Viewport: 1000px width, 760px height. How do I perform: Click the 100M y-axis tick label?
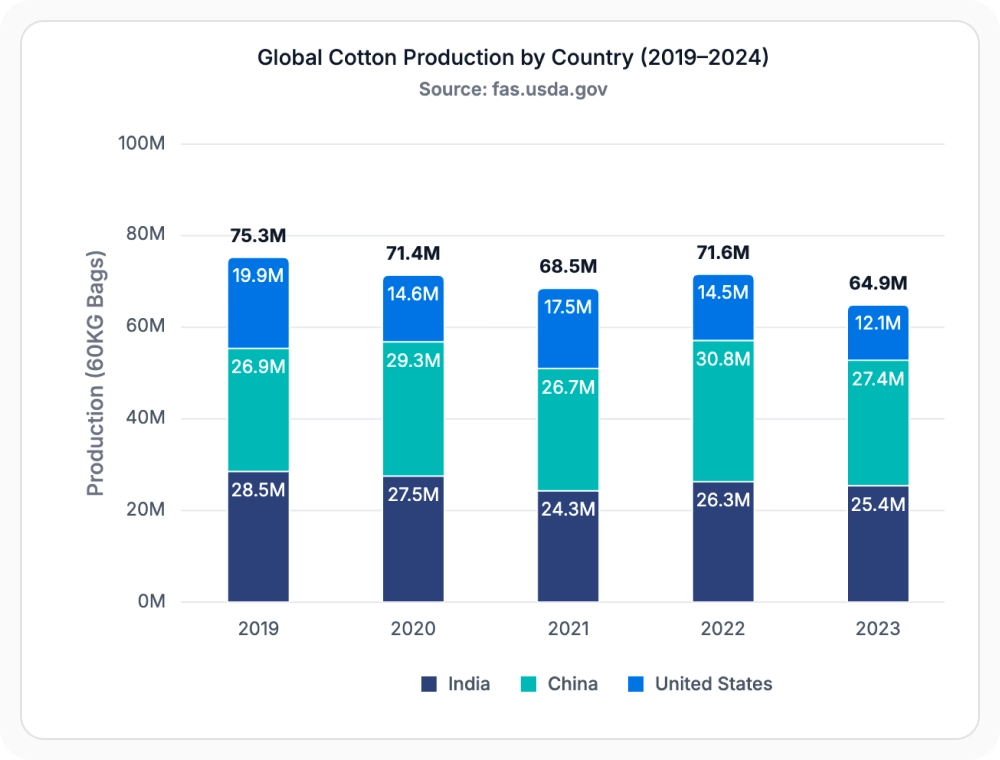[142, 143]
